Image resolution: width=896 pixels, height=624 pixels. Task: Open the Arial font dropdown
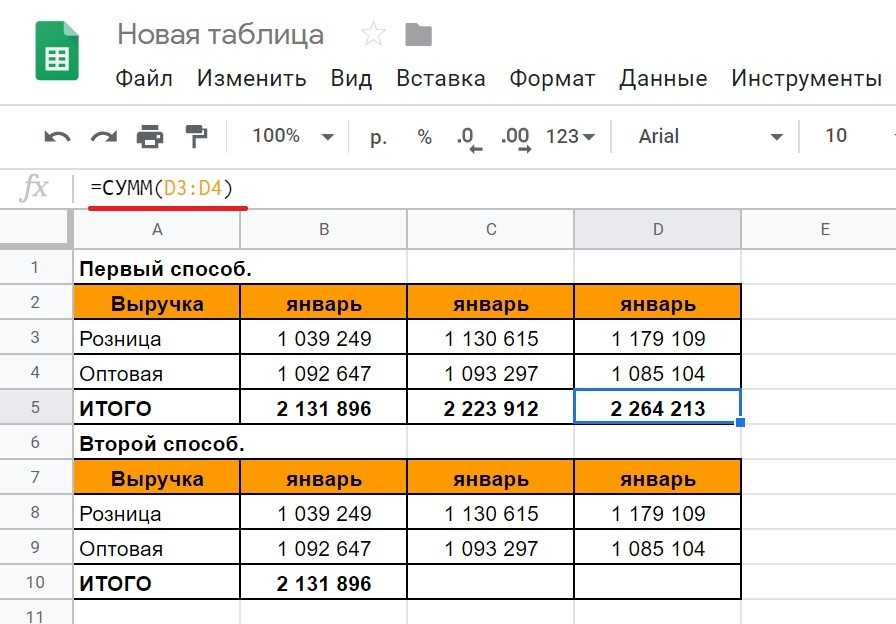710,137
